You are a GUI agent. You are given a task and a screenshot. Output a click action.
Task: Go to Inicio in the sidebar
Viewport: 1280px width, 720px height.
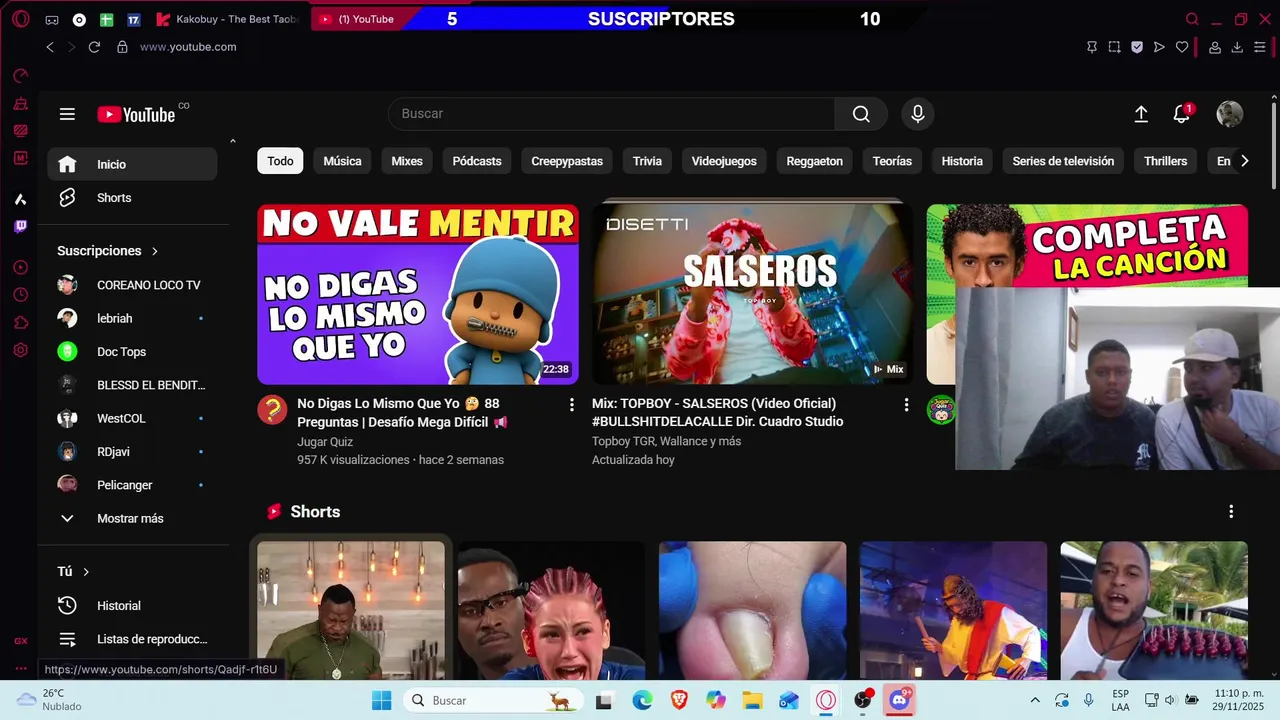[x=132, y=164]
